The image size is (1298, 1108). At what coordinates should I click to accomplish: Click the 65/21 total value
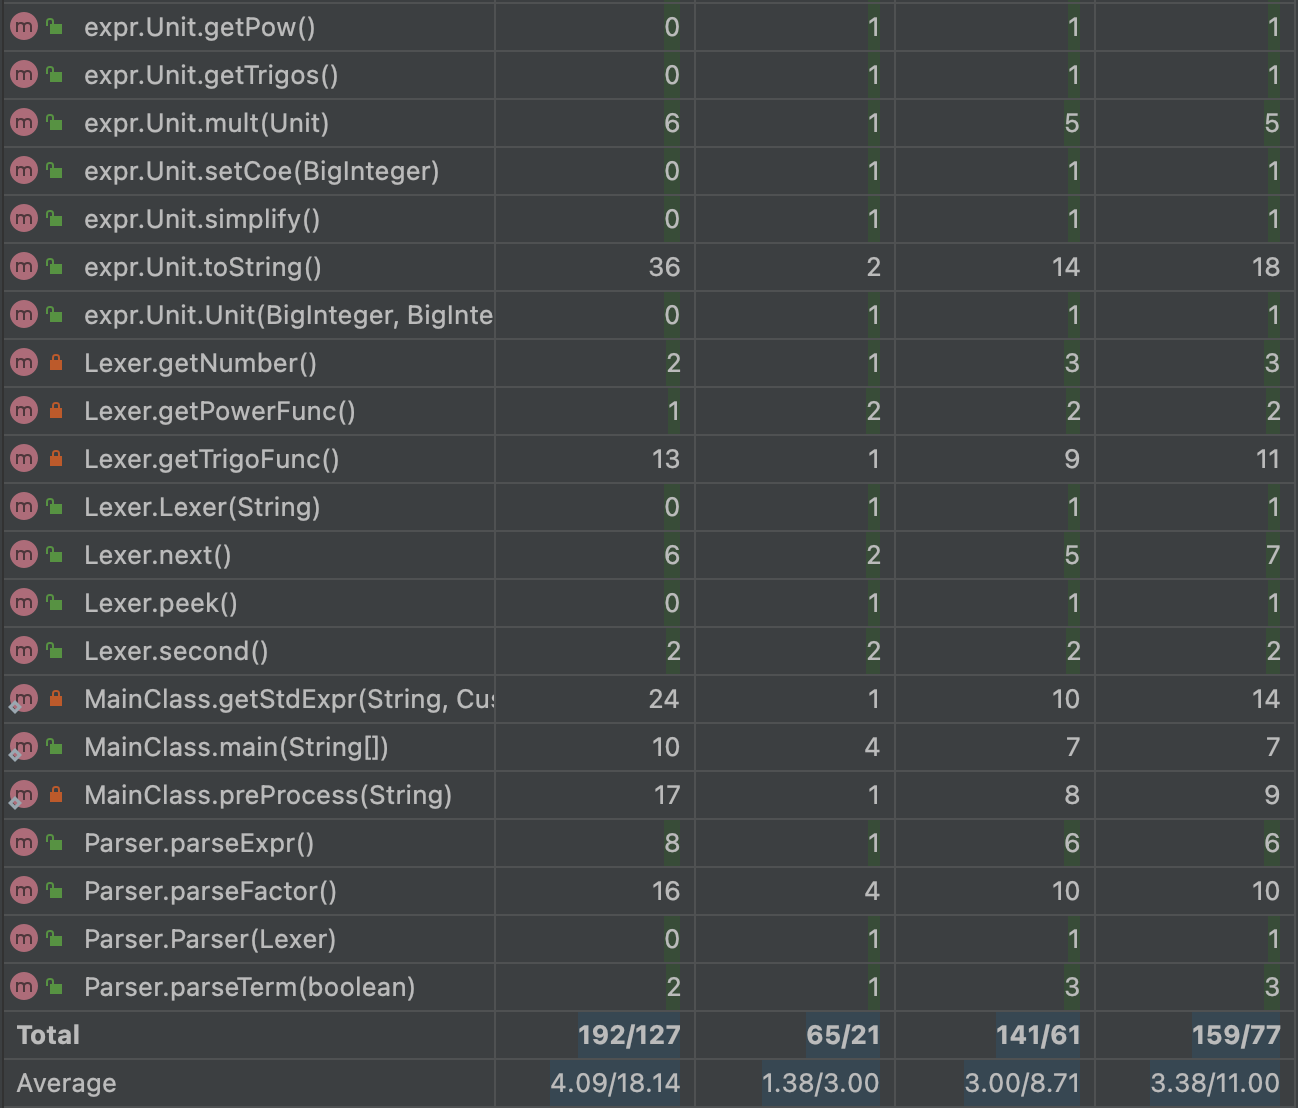coord(843,1035)
